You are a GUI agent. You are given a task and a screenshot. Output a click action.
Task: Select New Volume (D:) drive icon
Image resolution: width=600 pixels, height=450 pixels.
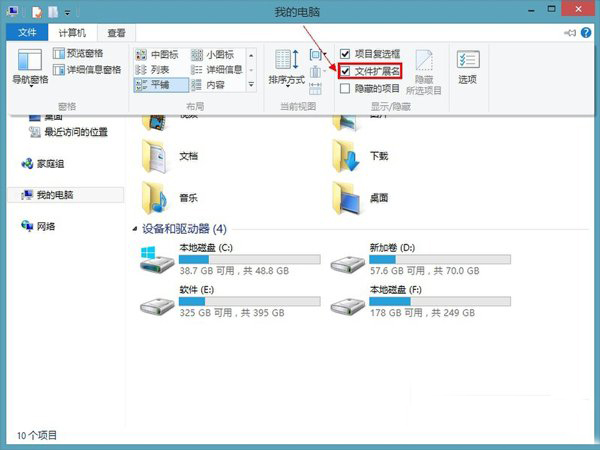pos(347,263)
